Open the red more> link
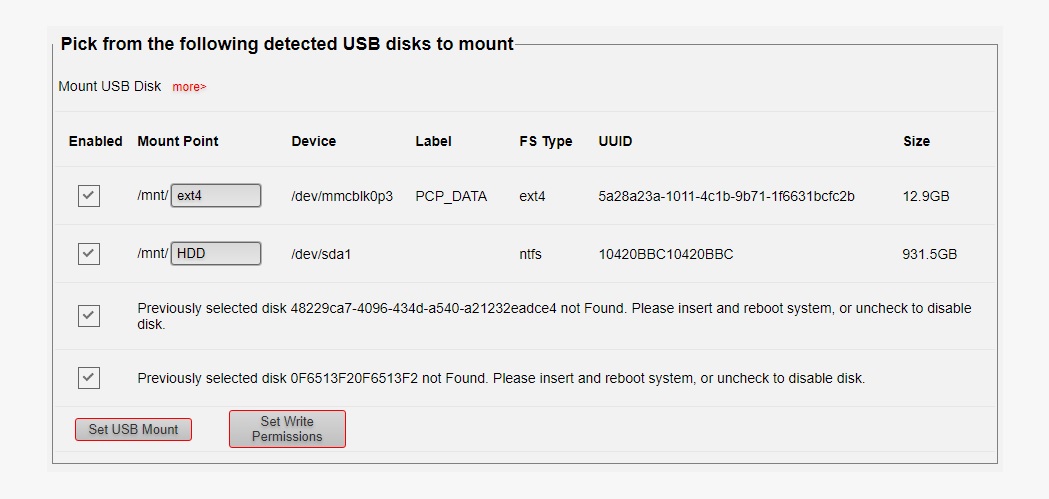The width and height of the screenshot is (1049, 499). click(189, 87)
